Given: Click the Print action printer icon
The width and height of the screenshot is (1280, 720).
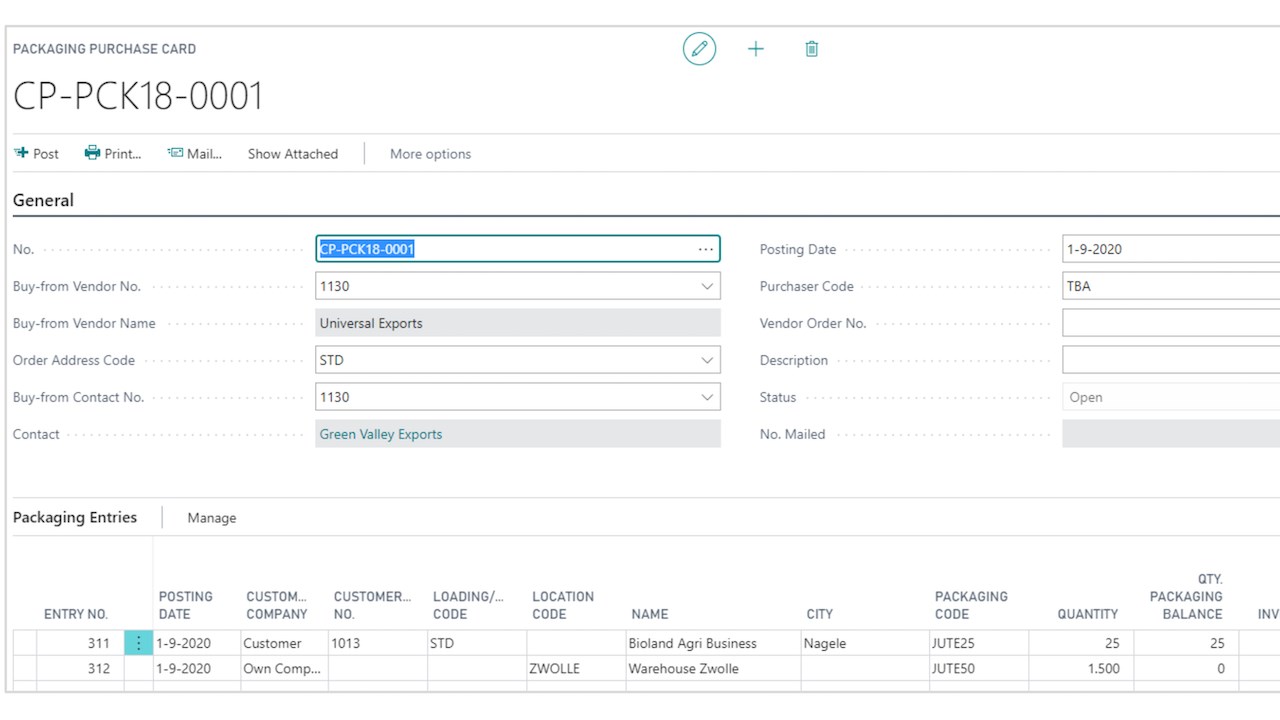Looking at the screenshot, I should [92, 153].
